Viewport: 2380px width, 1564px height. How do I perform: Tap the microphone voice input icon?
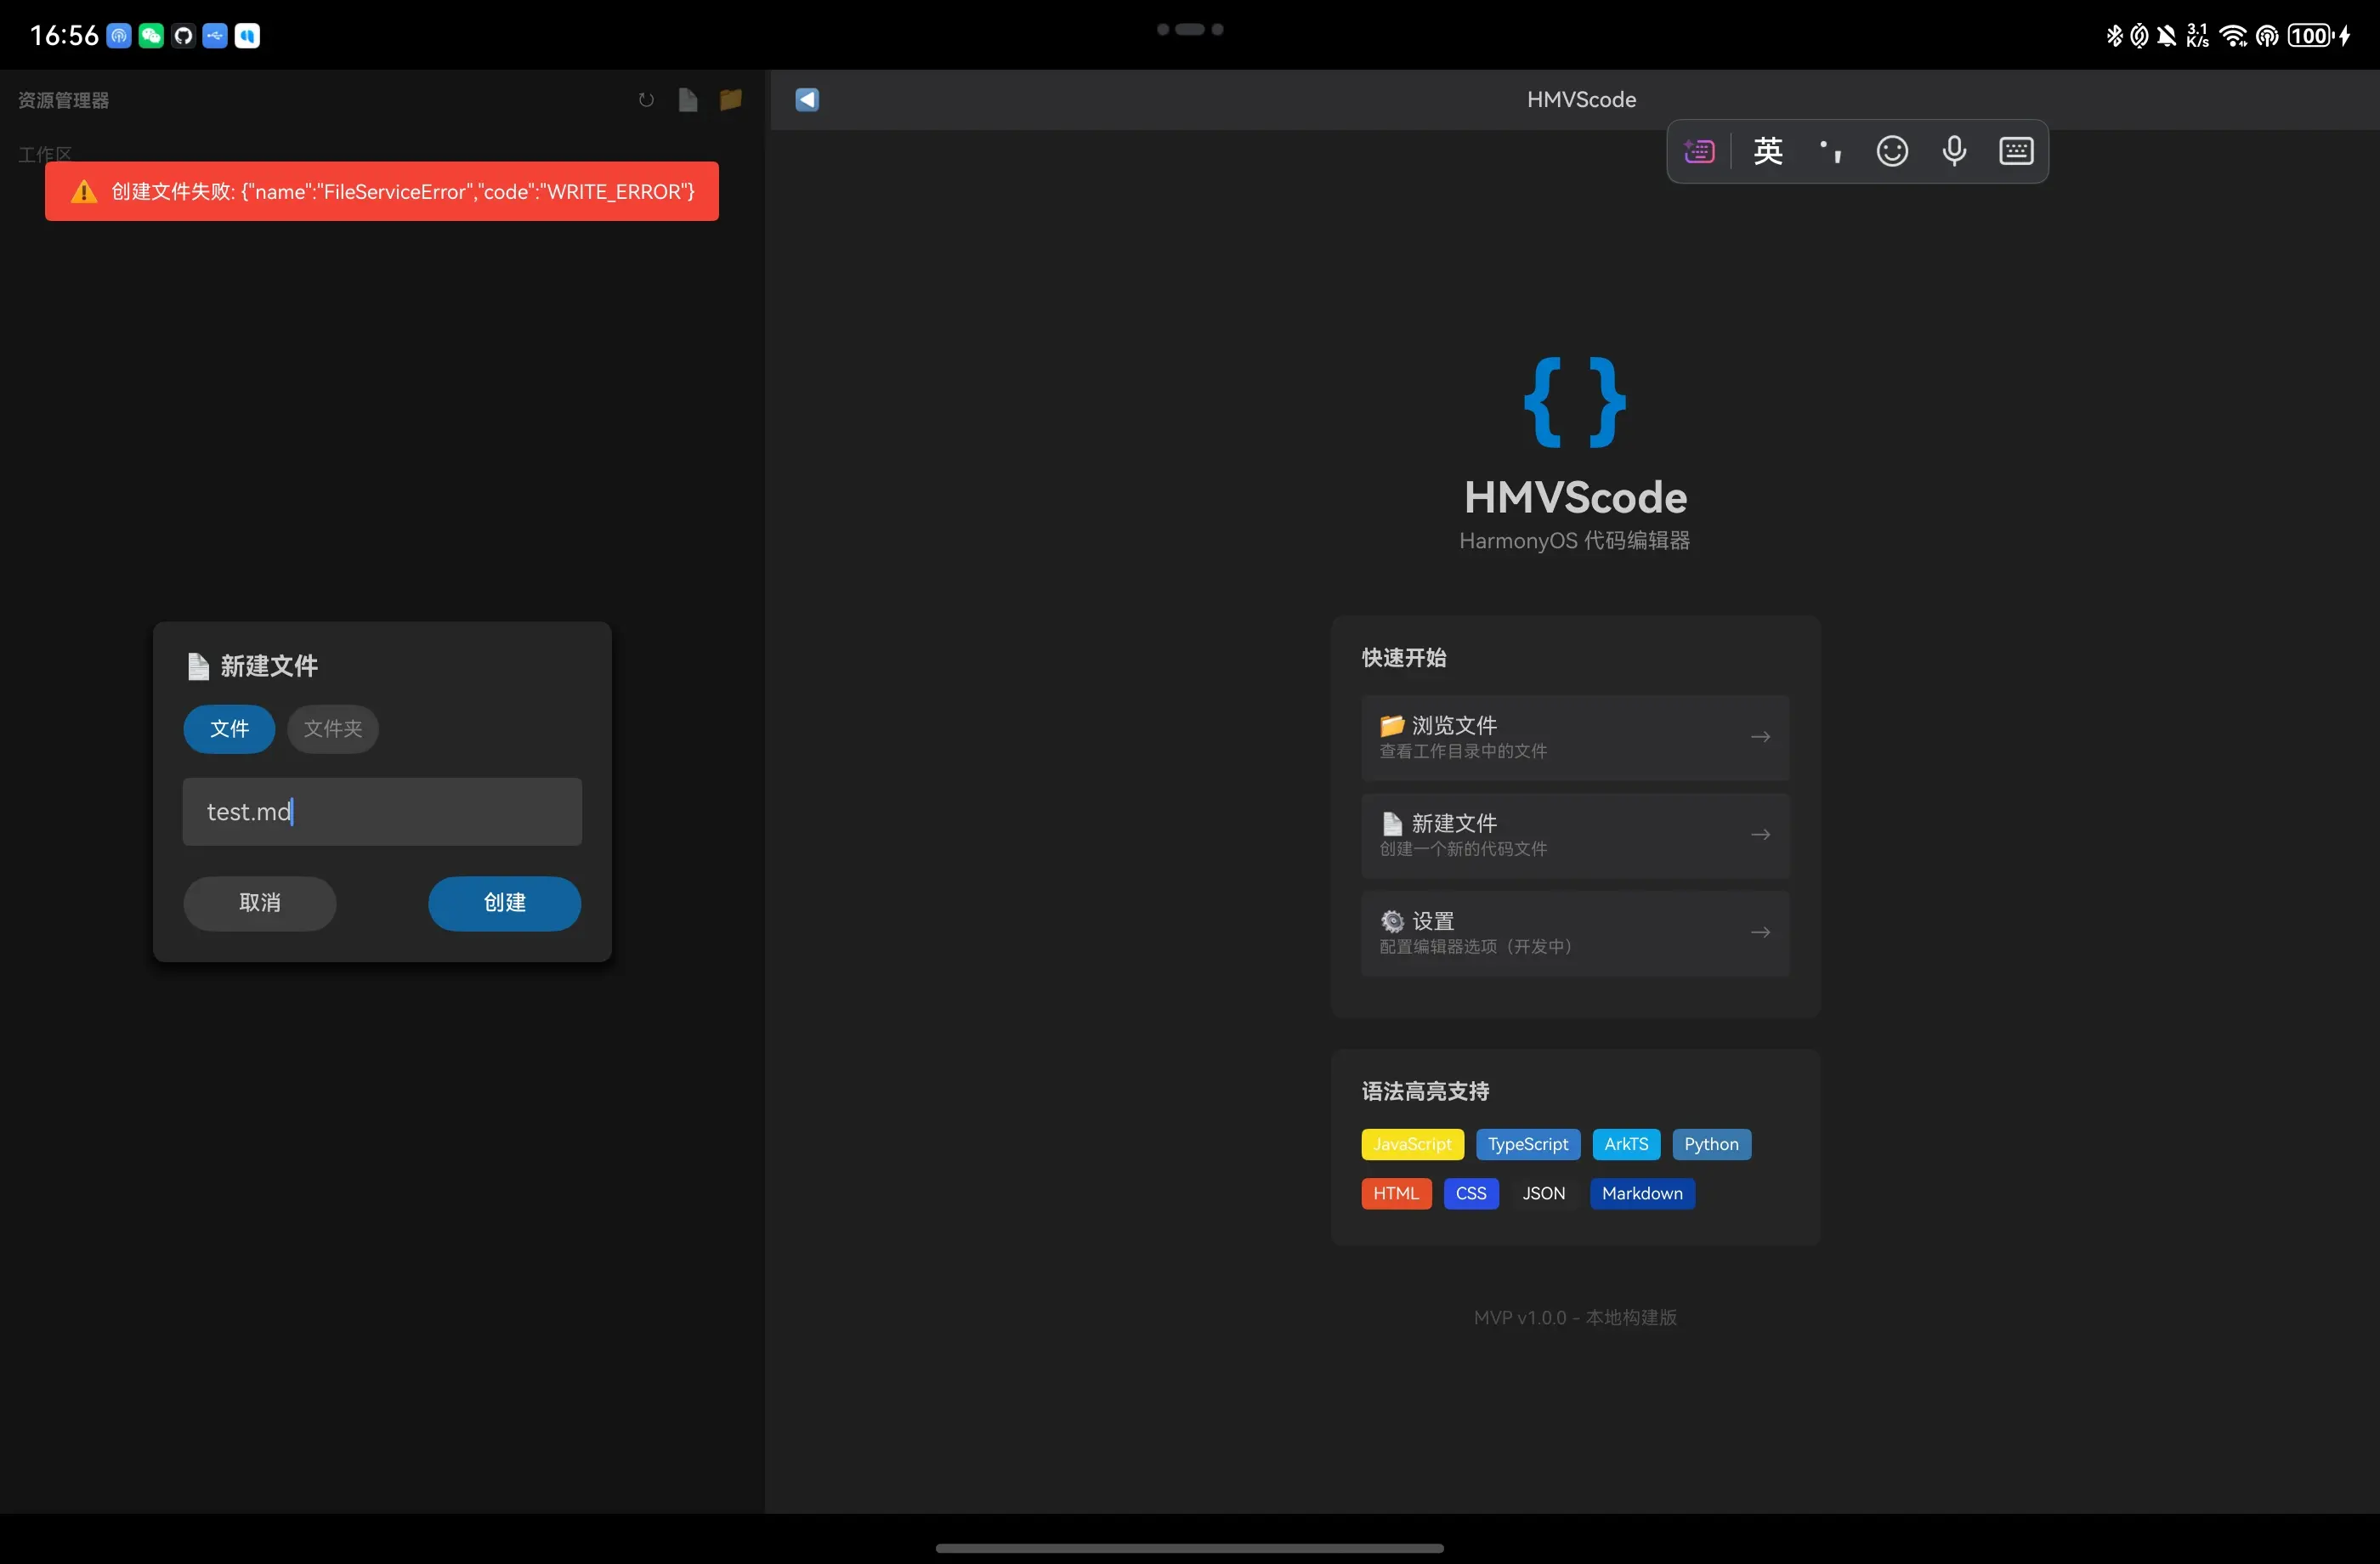(1954, 152)
